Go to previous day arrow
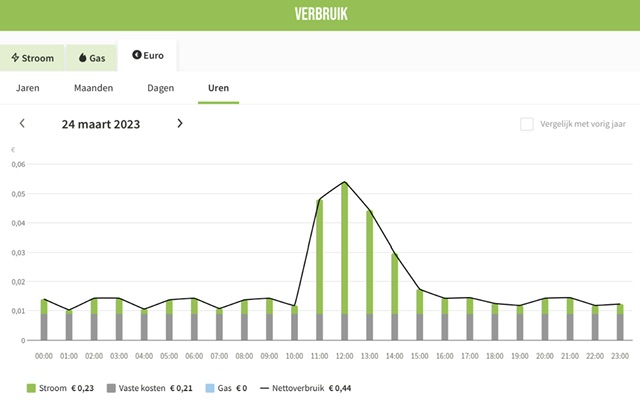The width and height of the screenshot is (640, 409). click(22, 123)
